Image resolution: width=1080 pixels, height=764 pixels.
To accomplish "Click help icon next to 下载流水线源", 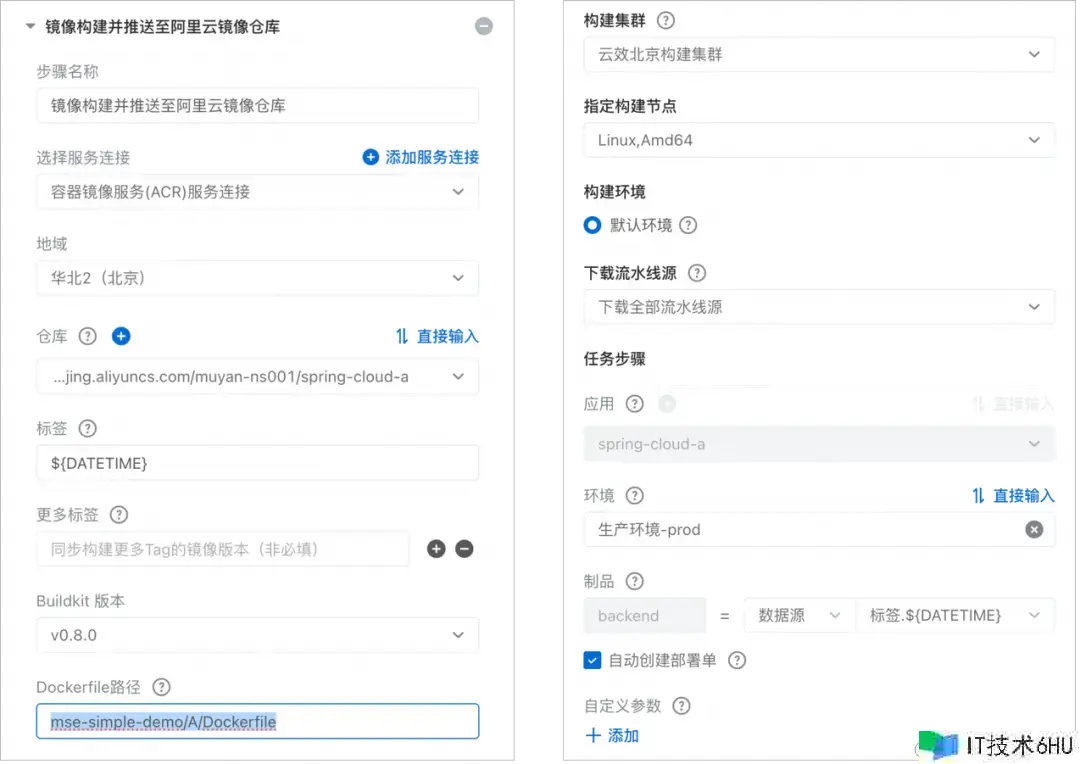I will 697,273.
